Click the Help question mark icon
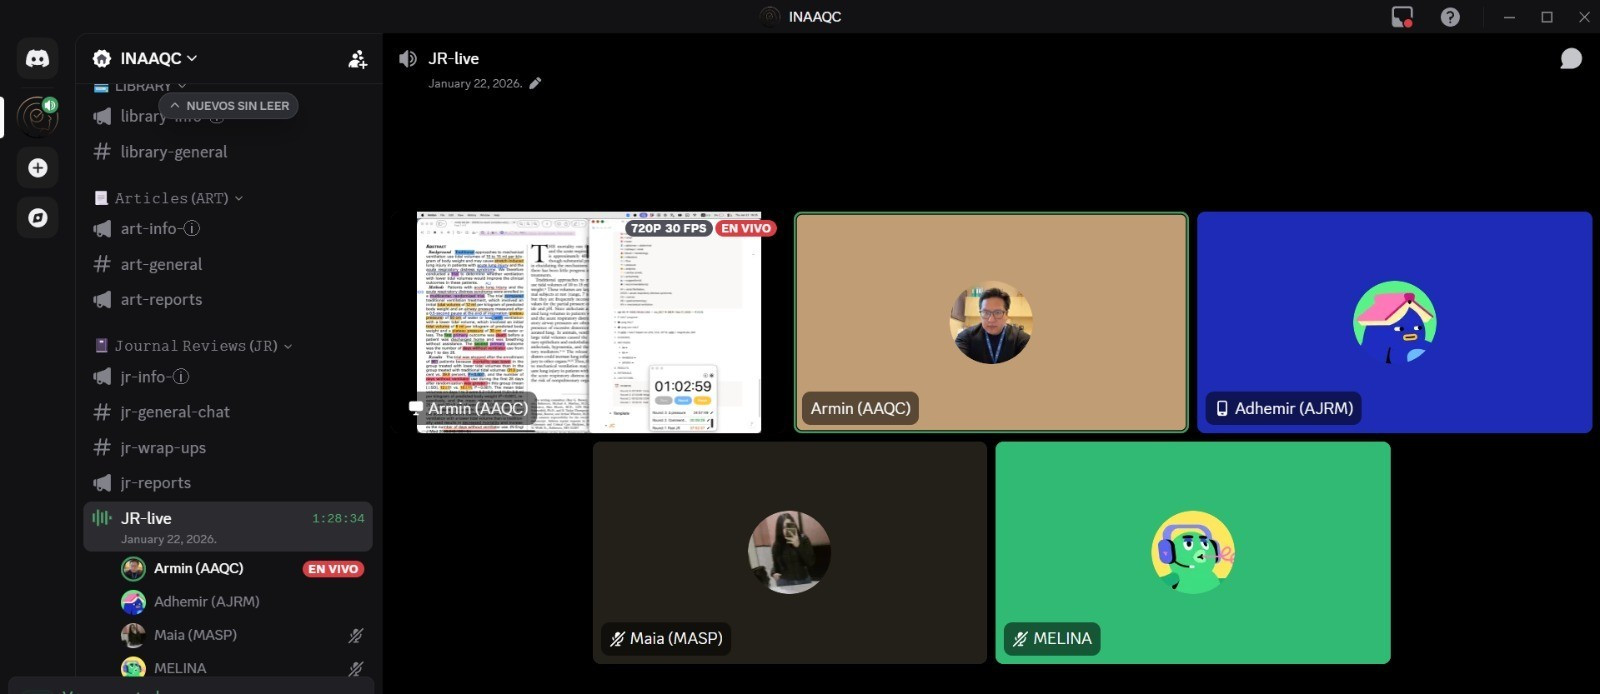 tap(1449, 17)
